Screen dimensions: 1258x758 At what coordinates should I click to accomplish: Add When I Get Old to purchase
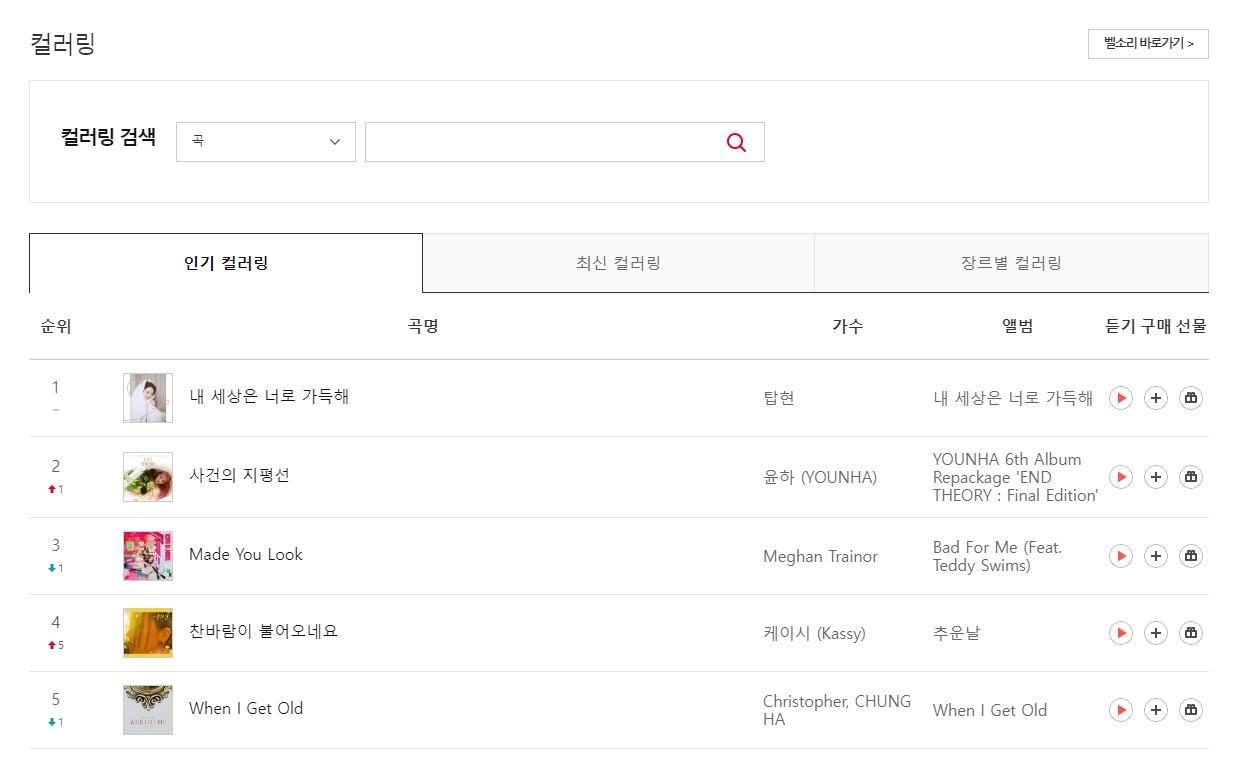(1156, 709)
